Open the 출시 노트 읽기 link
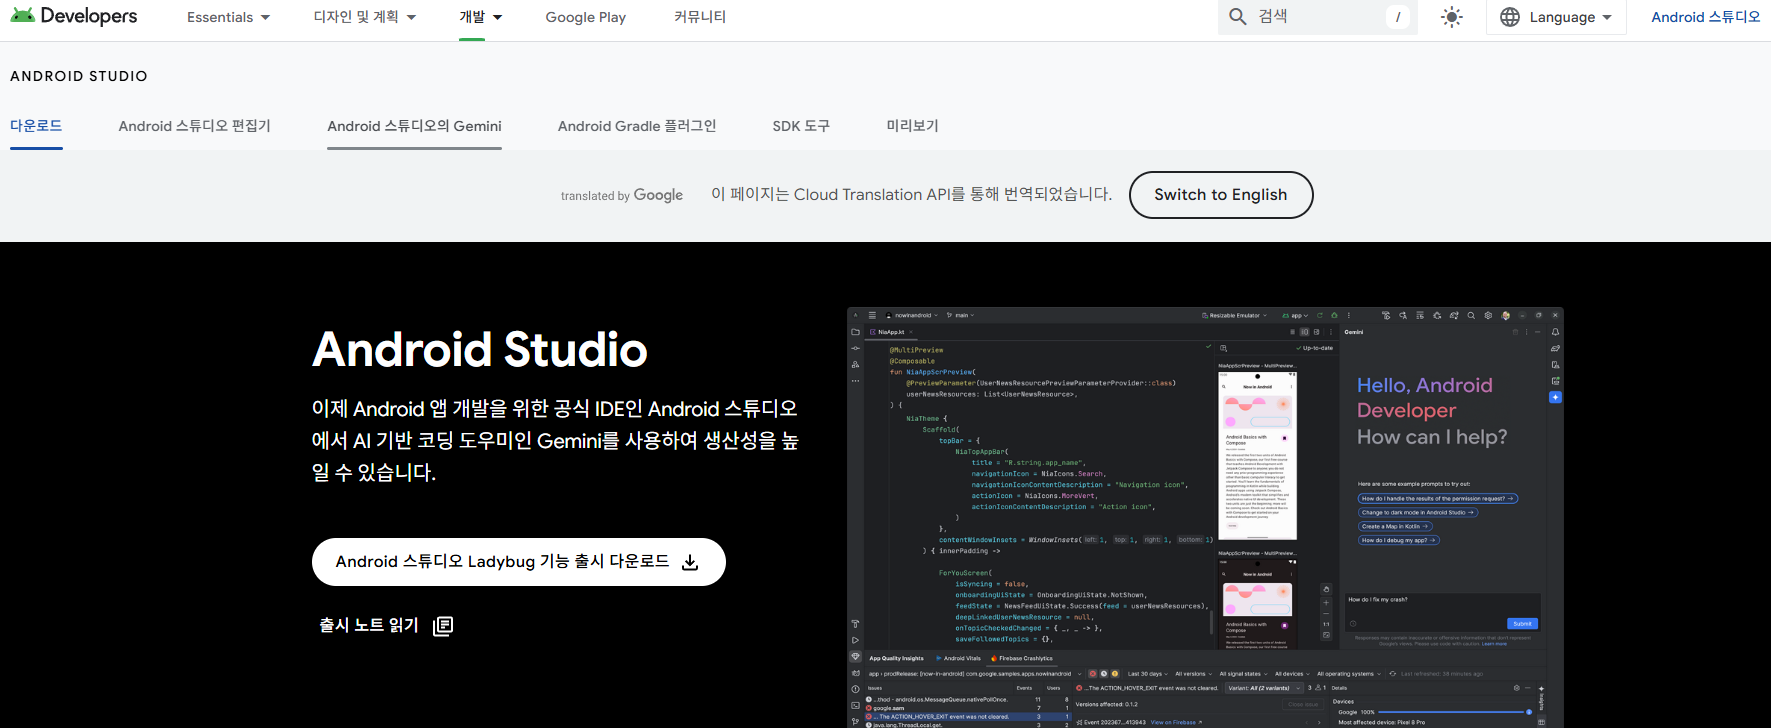The height and width of the screenshot is (728, 1771). (386, 625)
